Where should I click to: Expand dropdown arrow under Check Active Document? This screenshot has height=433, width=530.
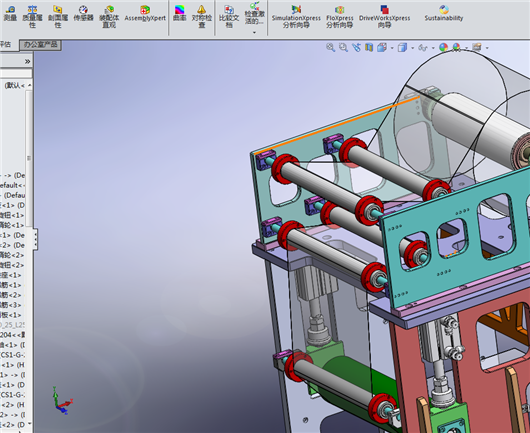pyautogui.click(x=254, y=32)
